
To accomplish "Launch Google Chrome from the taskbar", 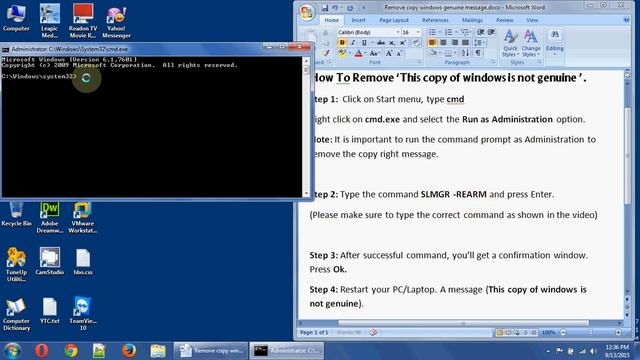I will coord(71,351).
